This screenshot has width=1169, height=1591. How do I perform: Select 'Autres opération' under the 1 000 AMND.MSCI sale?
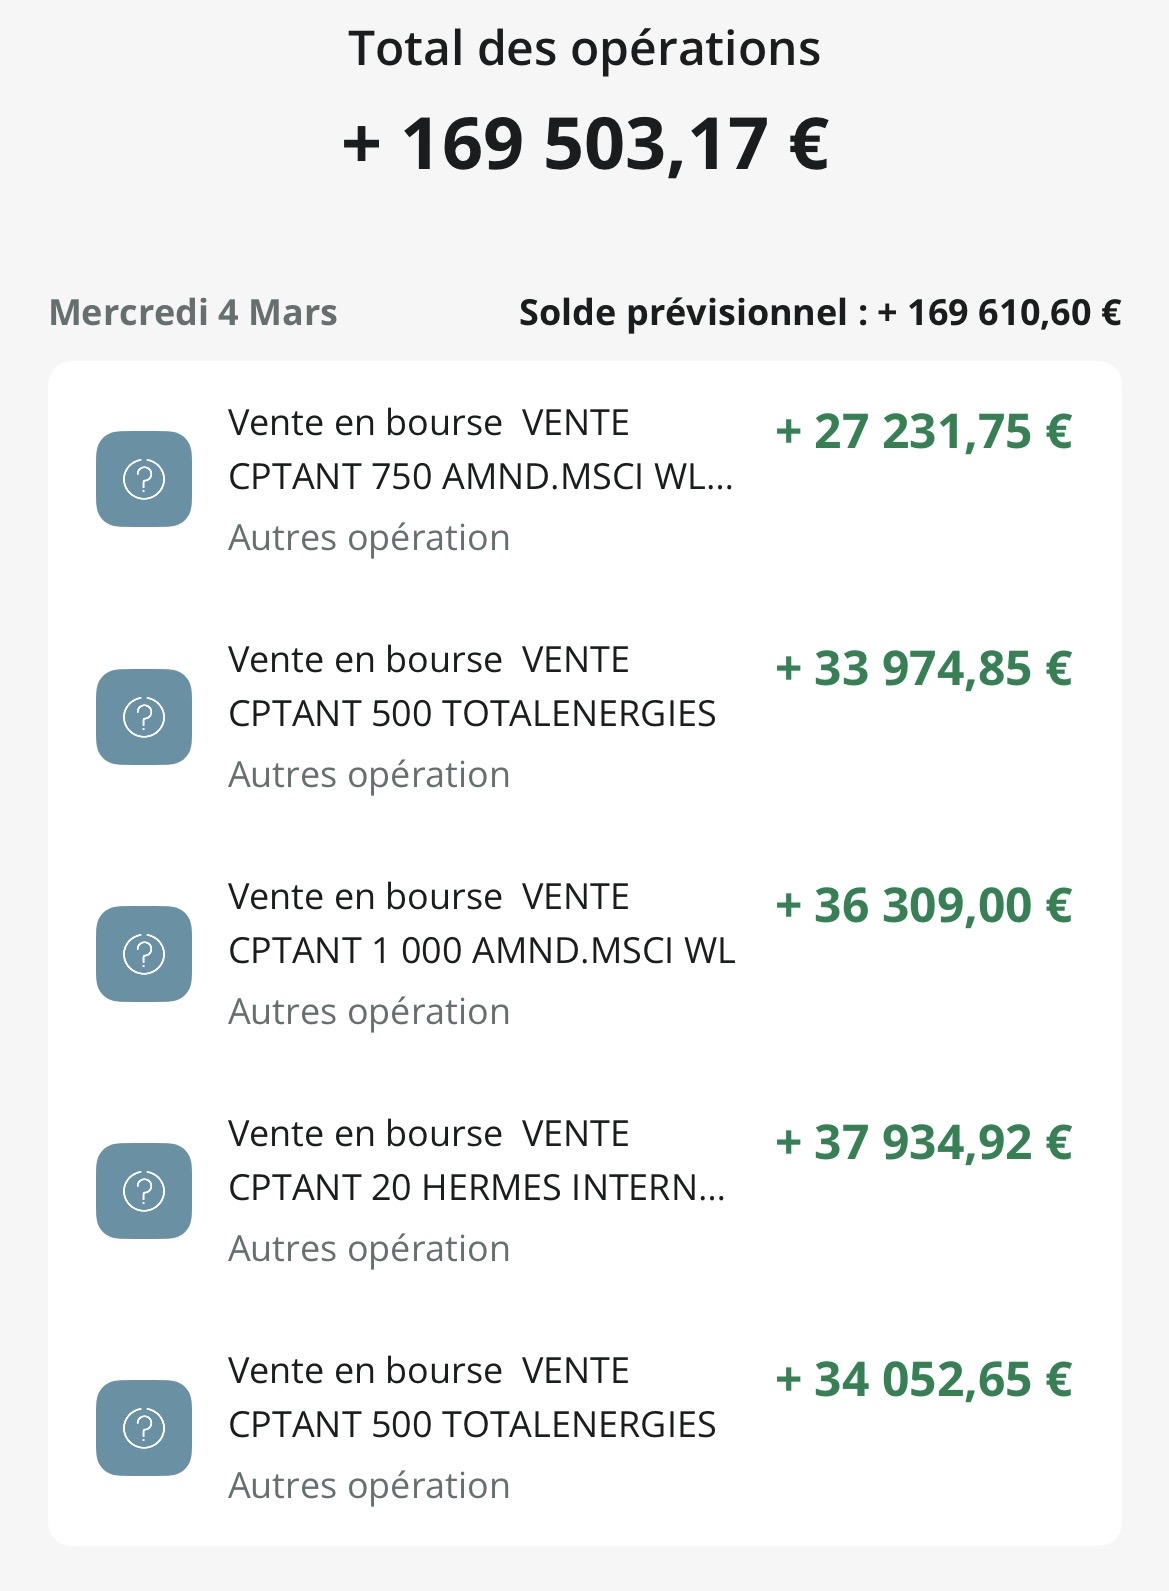pyautogui.click(x=369, y=1012)
